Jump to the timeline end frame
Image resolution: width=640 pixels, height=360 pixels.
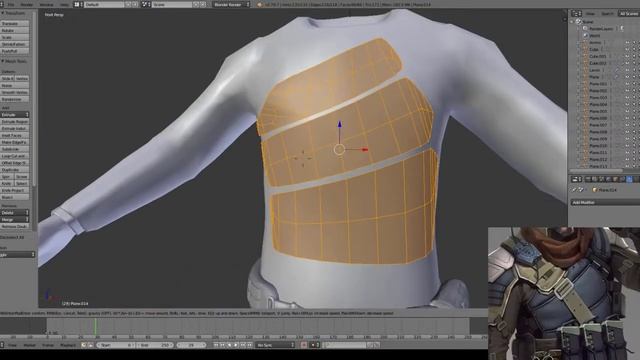tap(249, 345)
